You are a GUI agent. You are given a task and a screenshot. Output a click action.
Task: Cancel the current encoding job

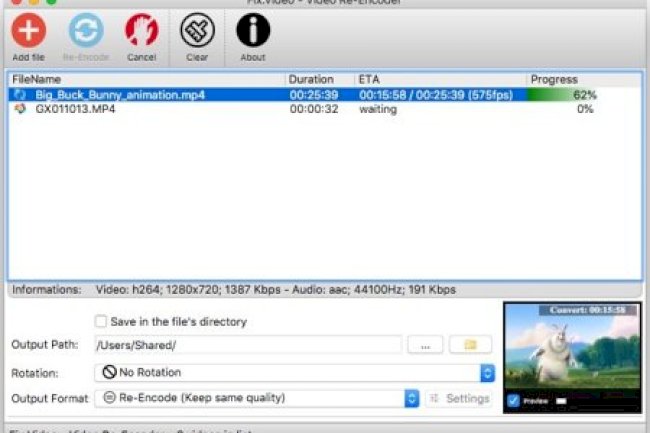[142, 30]
